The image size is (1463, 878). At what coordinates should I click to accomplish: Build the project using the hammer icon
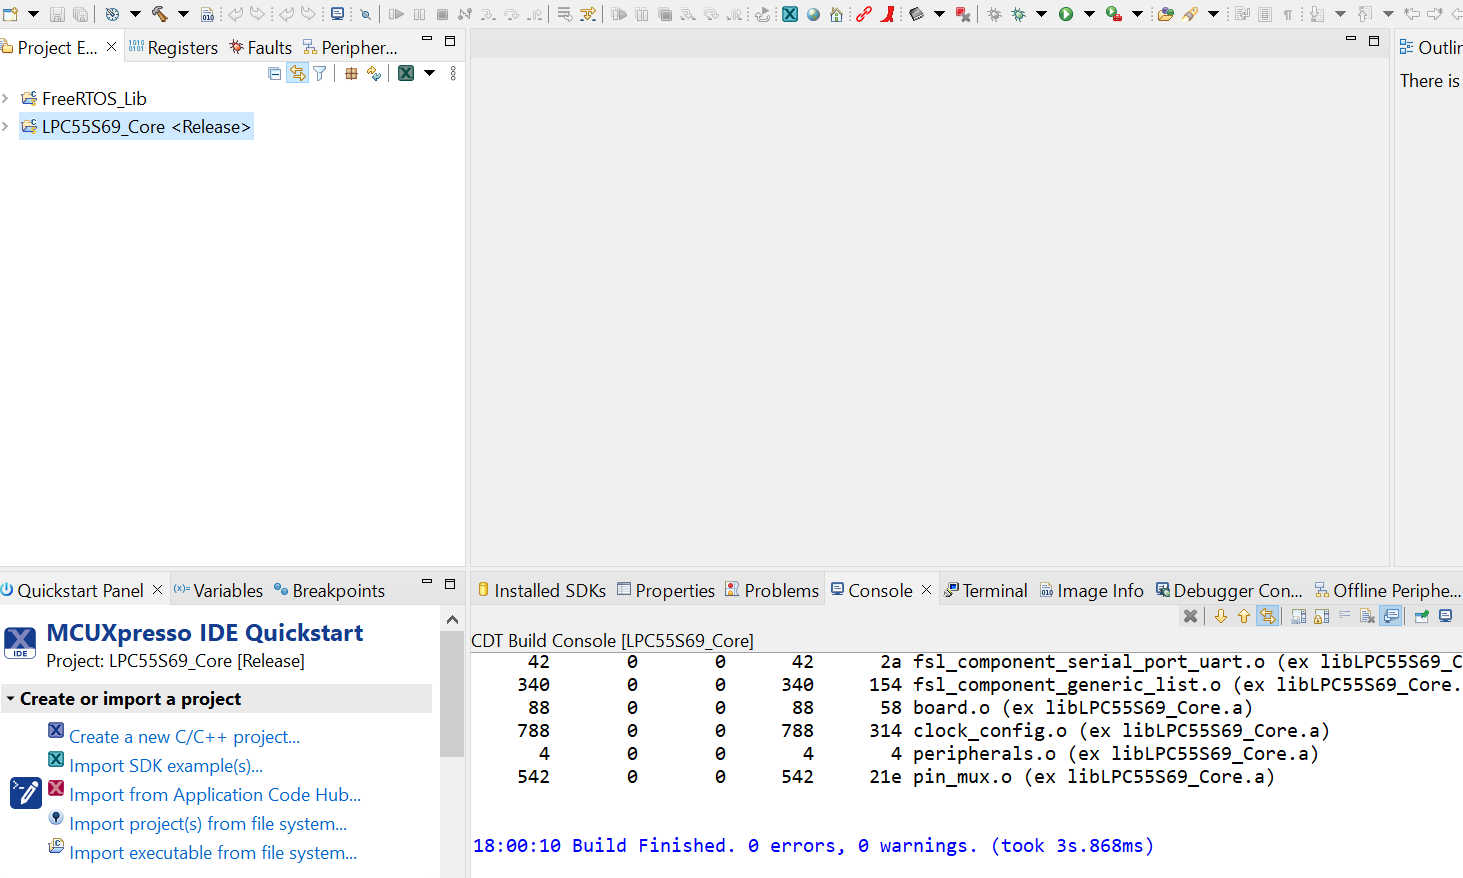pos(157,14)
